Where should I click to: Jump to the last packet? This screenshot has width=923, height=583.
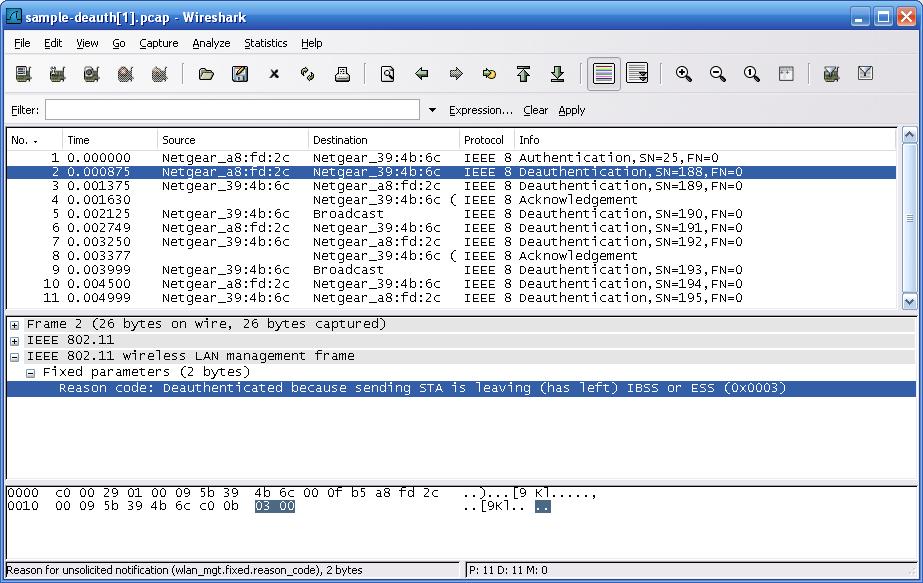tap(557, 74)
